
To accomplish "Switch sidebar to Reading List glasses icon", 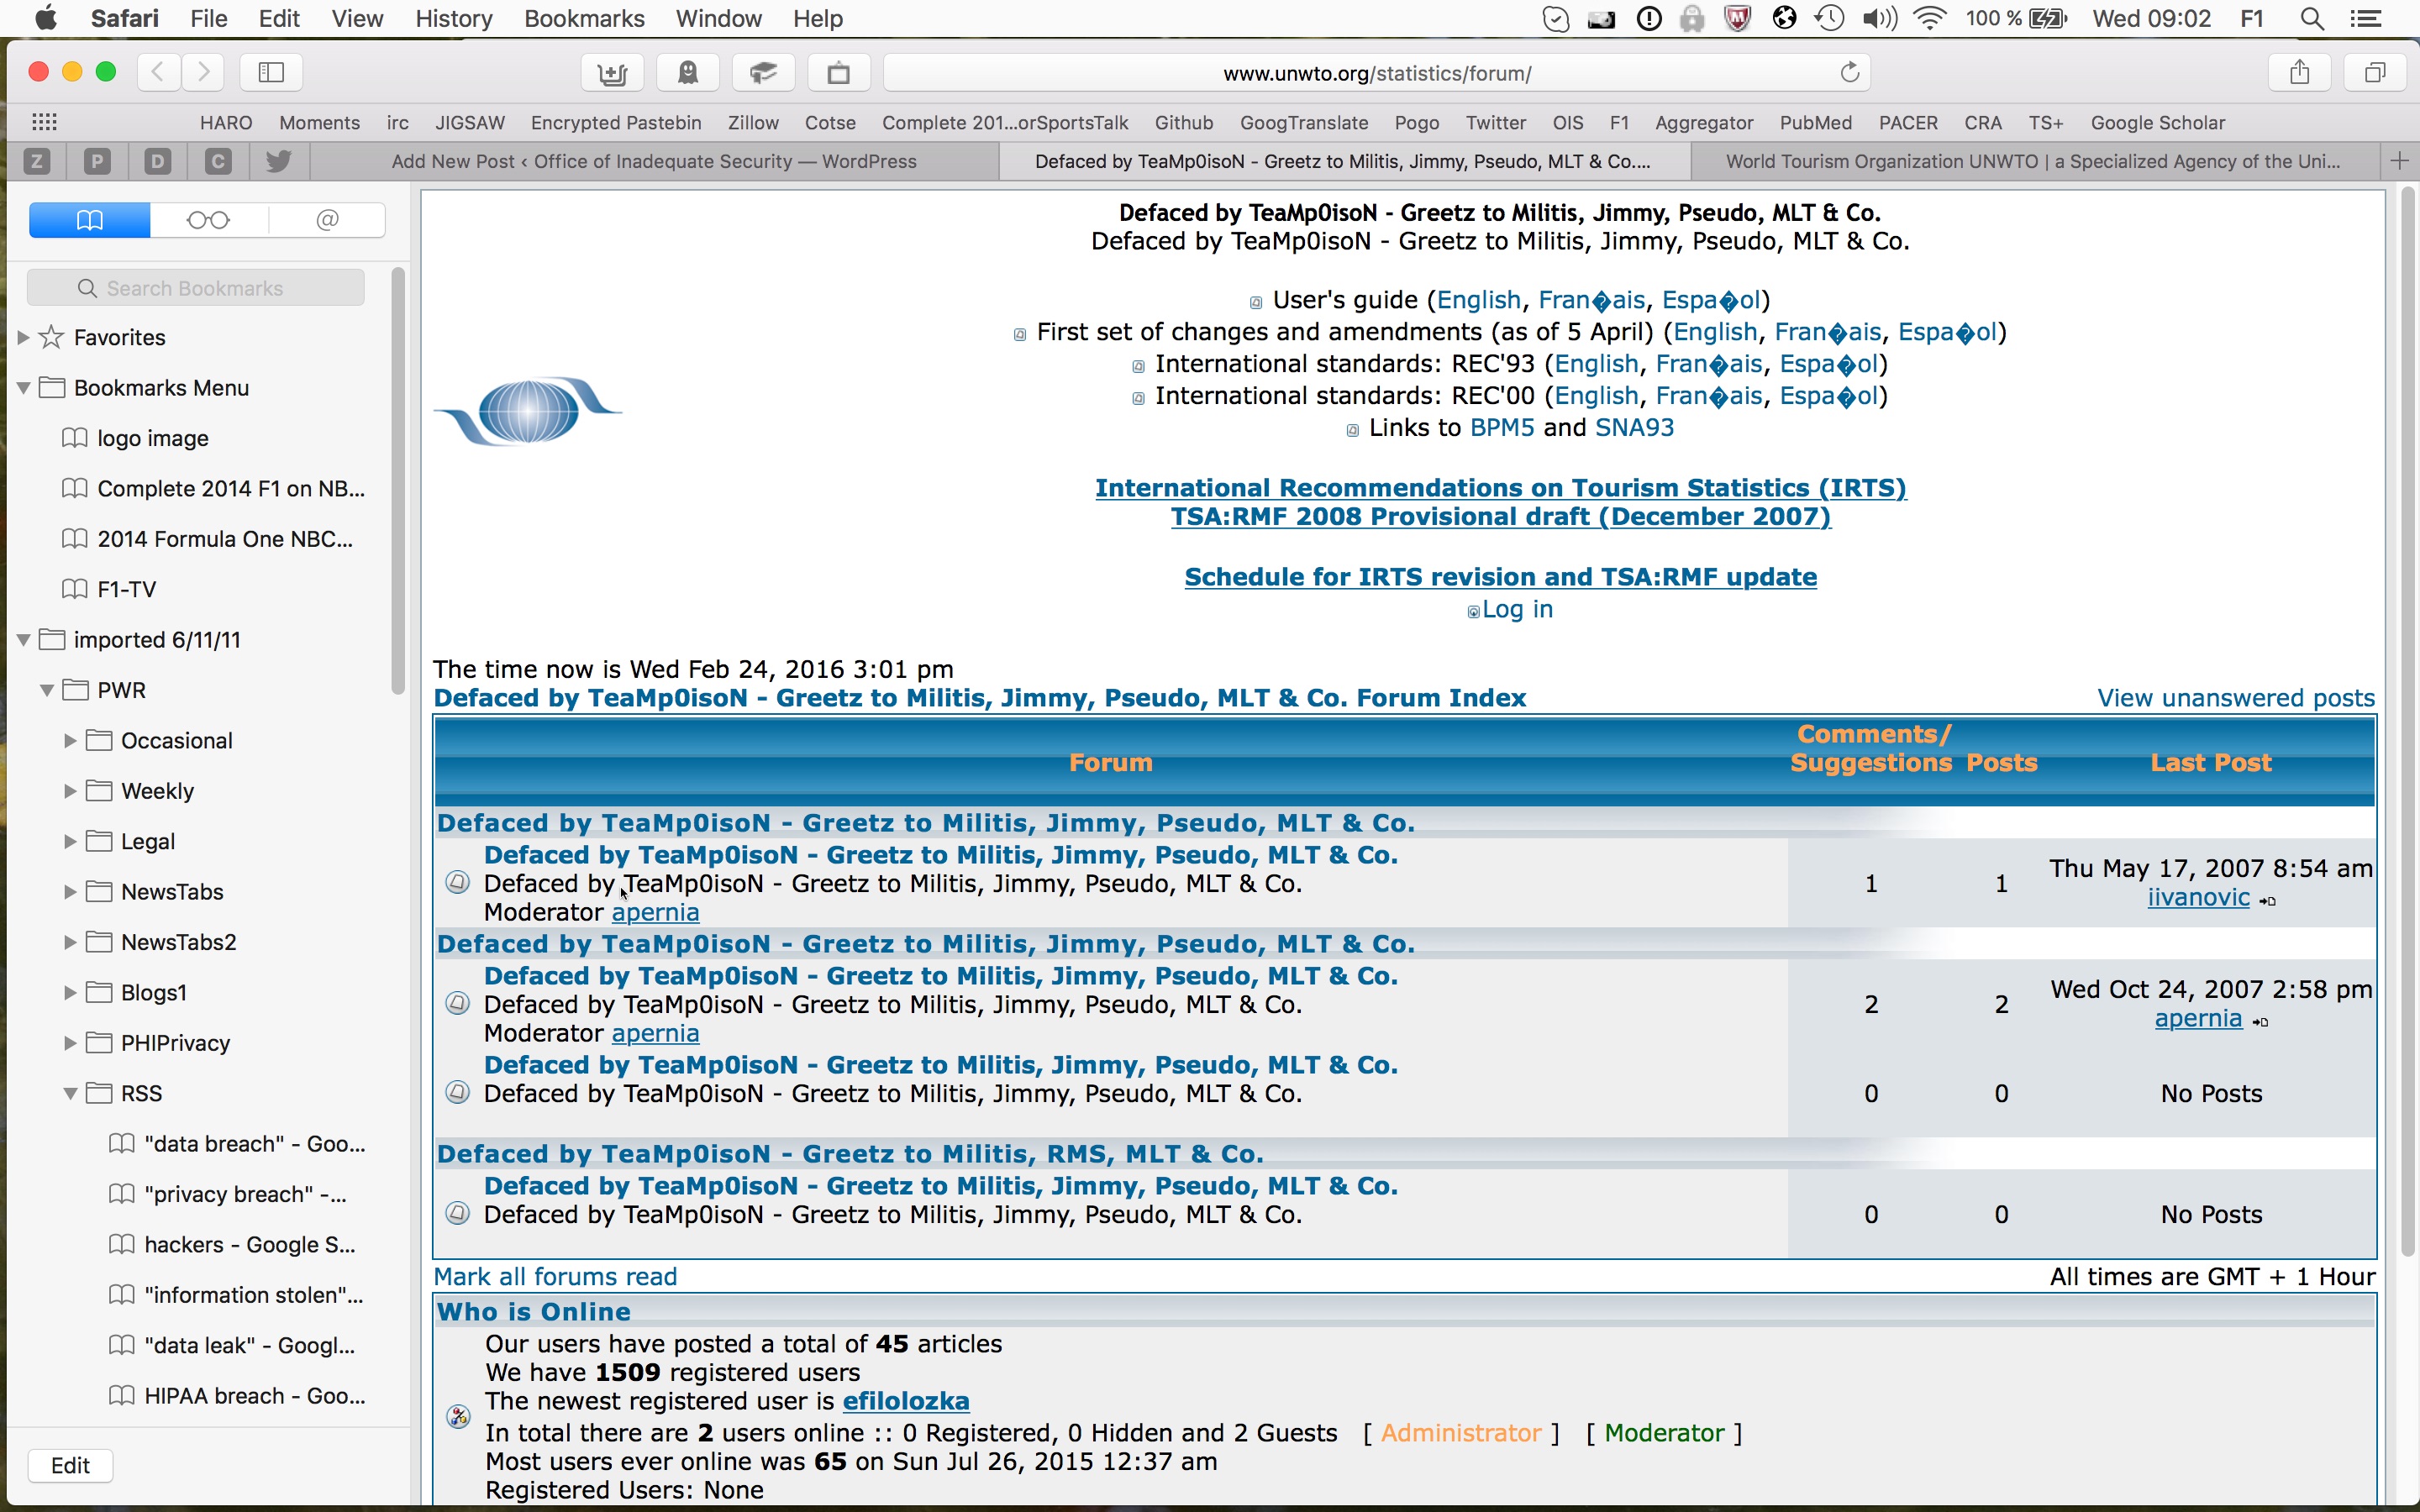I will [x=208, y=220].
